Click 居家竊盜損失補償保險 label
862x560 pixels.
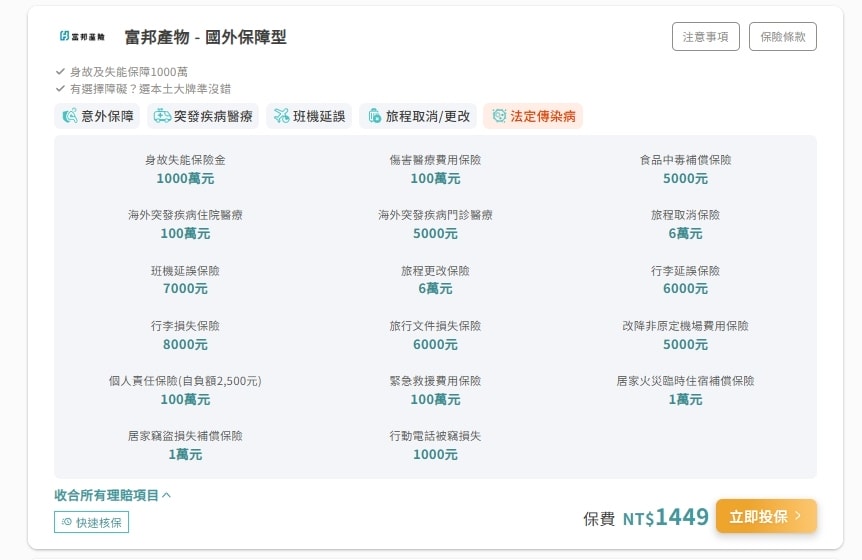pos(185,436)
